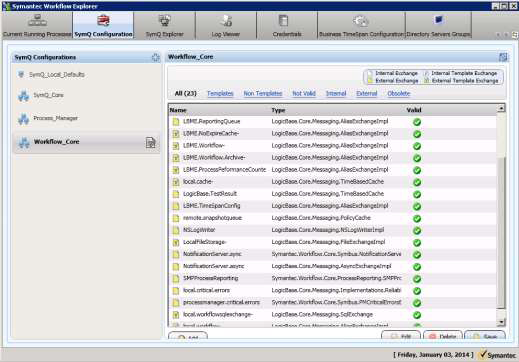Filter by Templates link
Image resolution: width=519 pixels, height=362 pixels.
pos(220,93)
